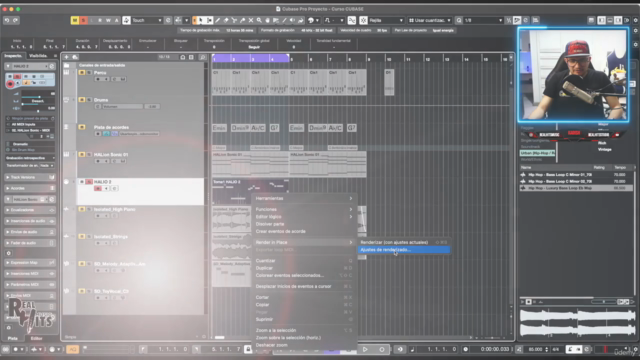Switch to the Visibilida. tab
The image size is (640, 360).
click(x=38, y=56)
